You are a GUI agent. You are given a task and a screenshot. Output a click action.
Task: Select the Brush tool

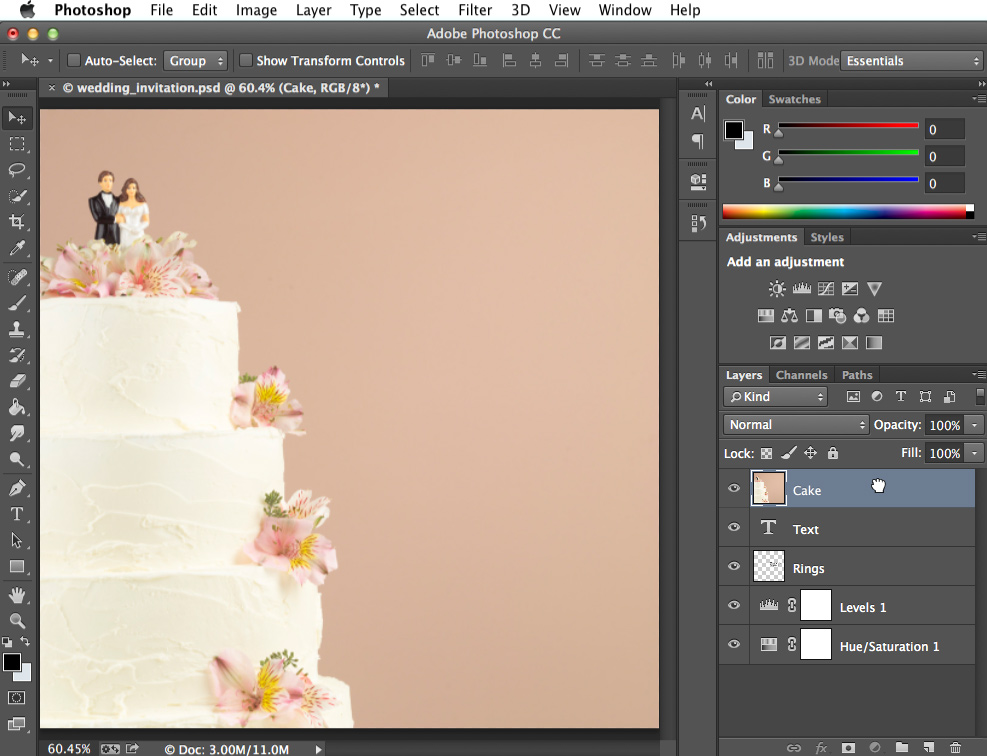[x=16, y=302]
